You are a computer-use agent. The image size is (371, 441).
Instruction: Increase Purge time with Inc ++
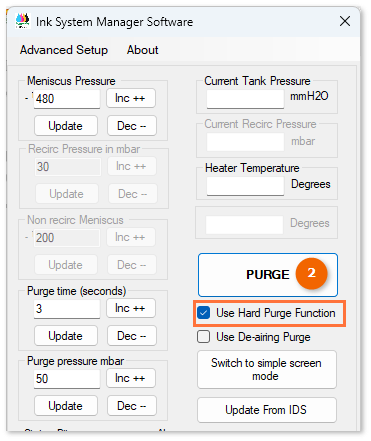coord(131,308)
